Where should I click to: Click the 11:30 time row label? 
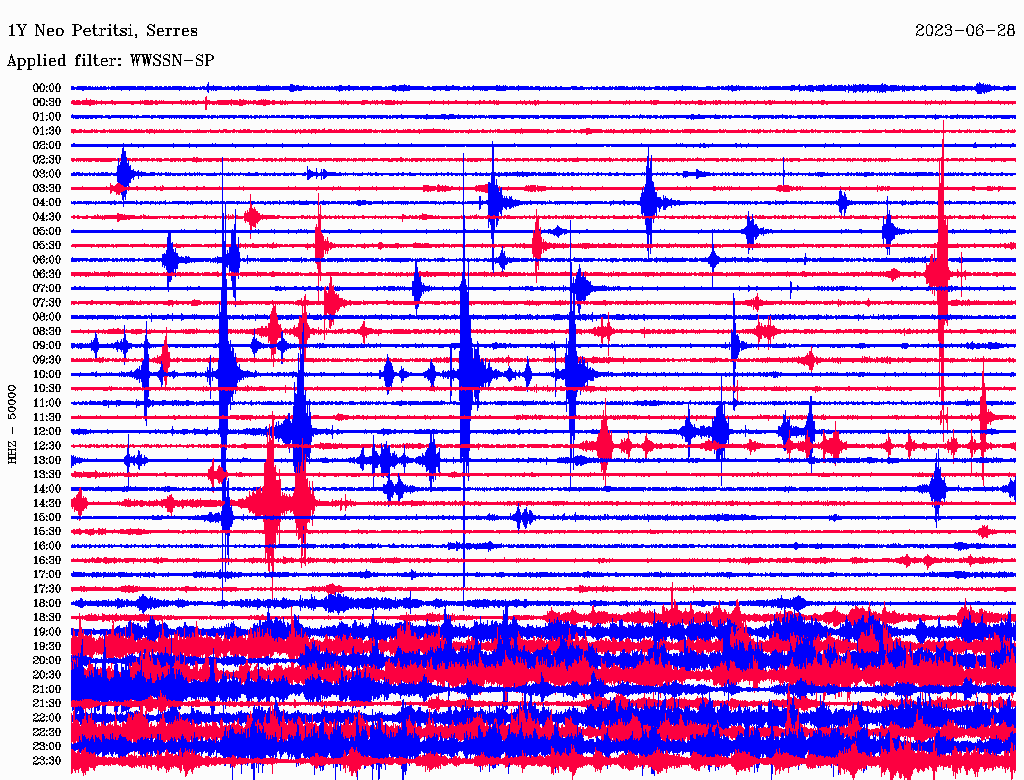coord(47,417)
